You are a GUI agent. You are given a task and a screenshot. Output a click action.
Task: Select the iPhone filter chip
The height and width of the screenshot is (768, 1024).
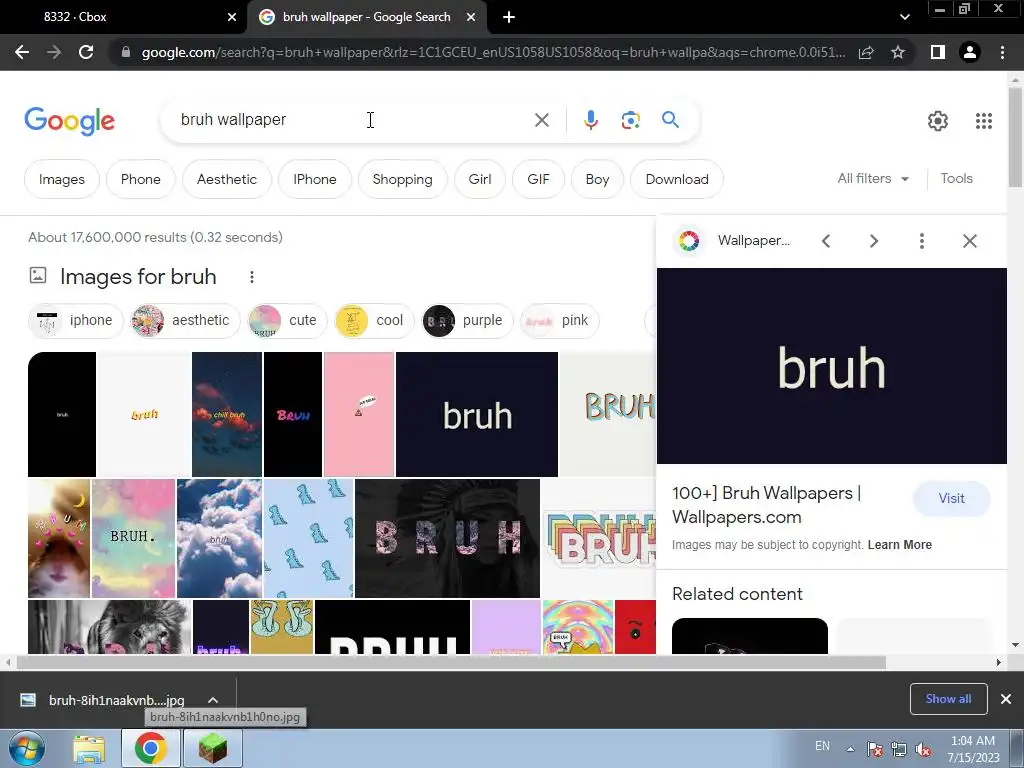click(x=315, y=179)
